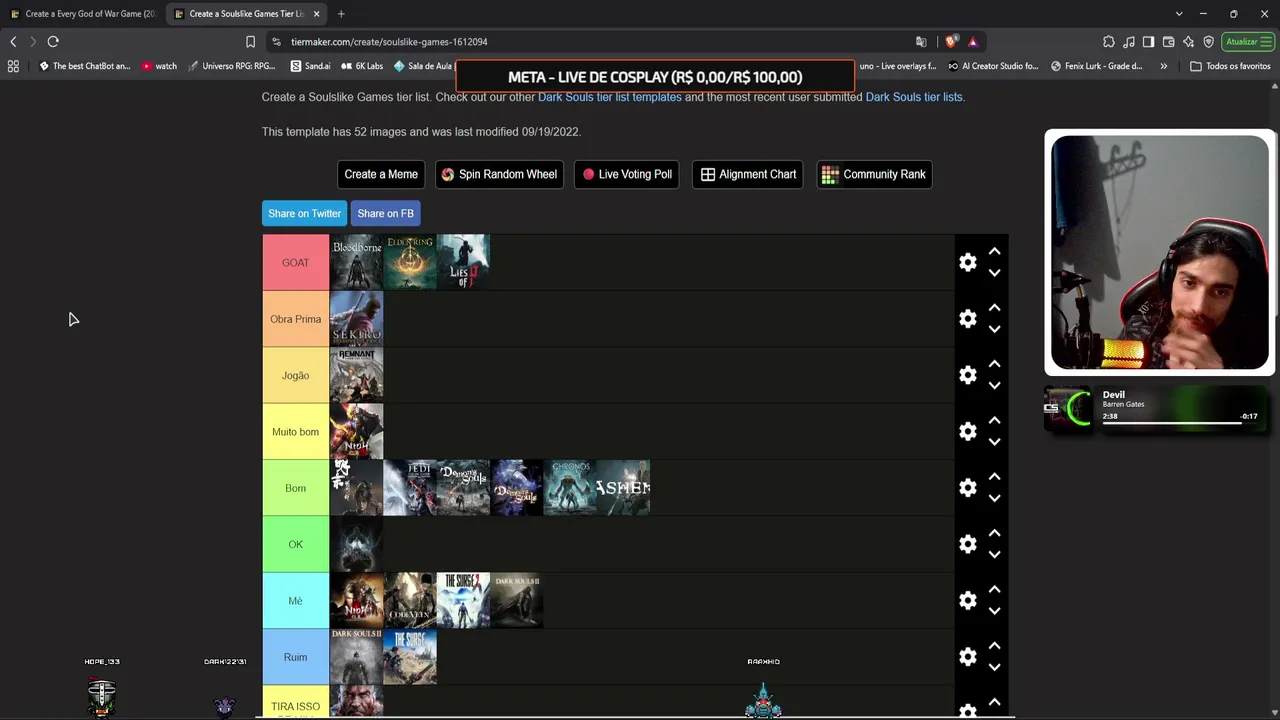Viewport: 1280px width, 720px height.
Task: Open settings gear for the Mê tier
Action: tap(967, 600)
